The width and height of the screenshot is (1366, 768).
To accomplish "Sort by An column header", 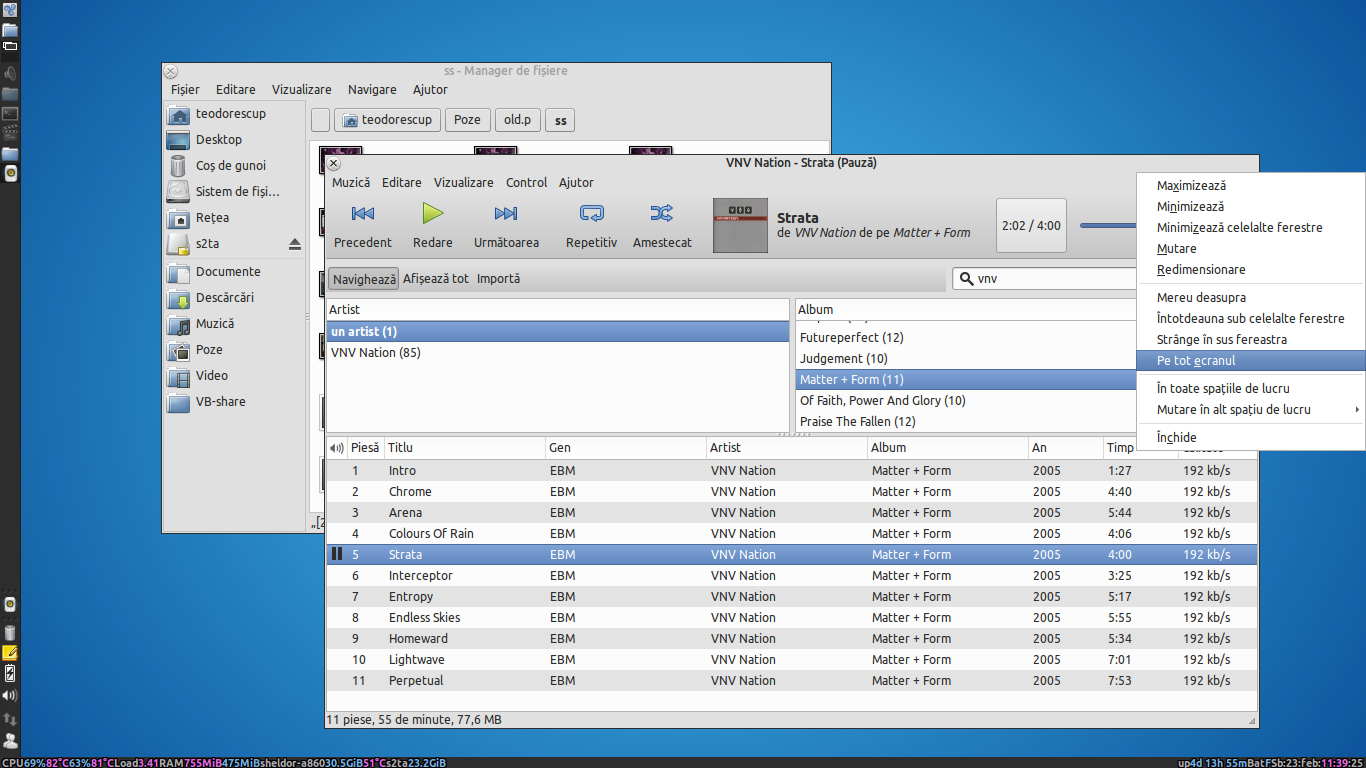I will click(x=1065, y=448).
